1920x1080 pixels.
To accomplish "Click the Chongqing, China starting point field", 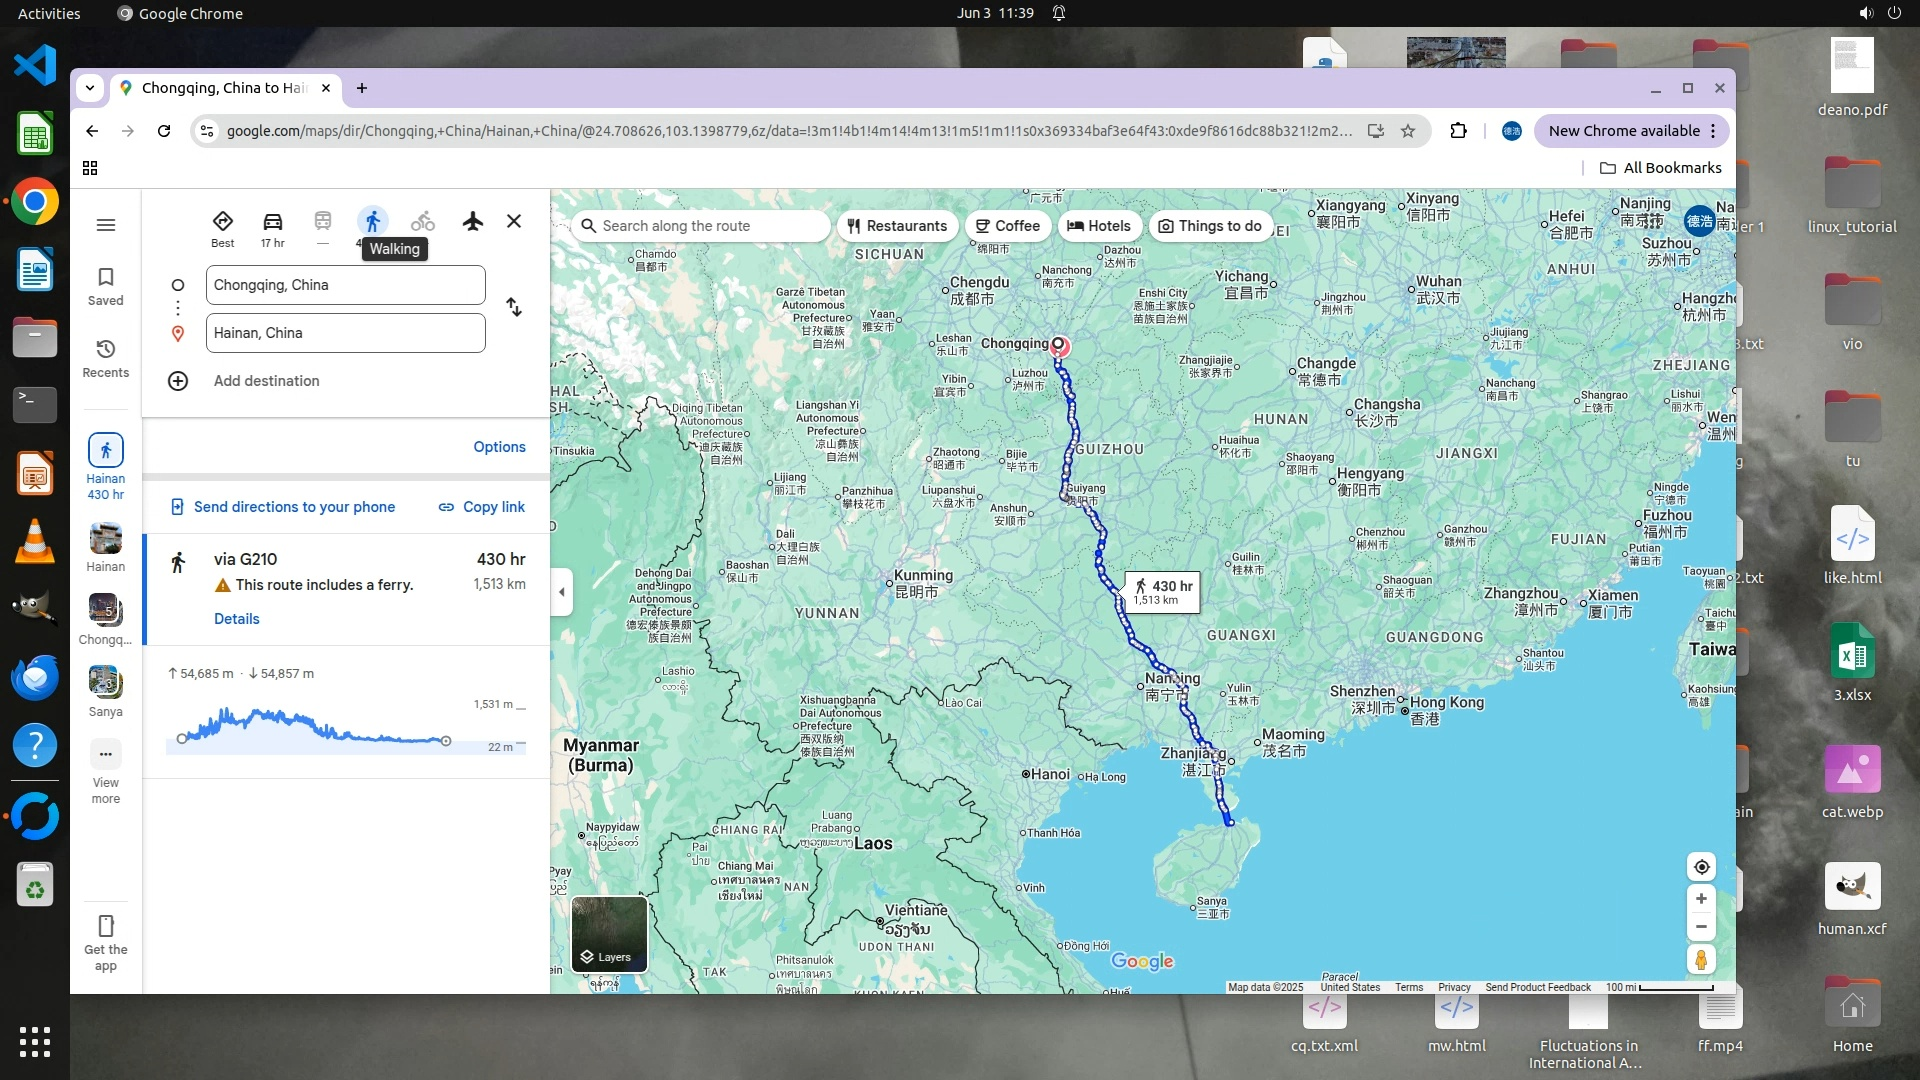I will [345, 285].
